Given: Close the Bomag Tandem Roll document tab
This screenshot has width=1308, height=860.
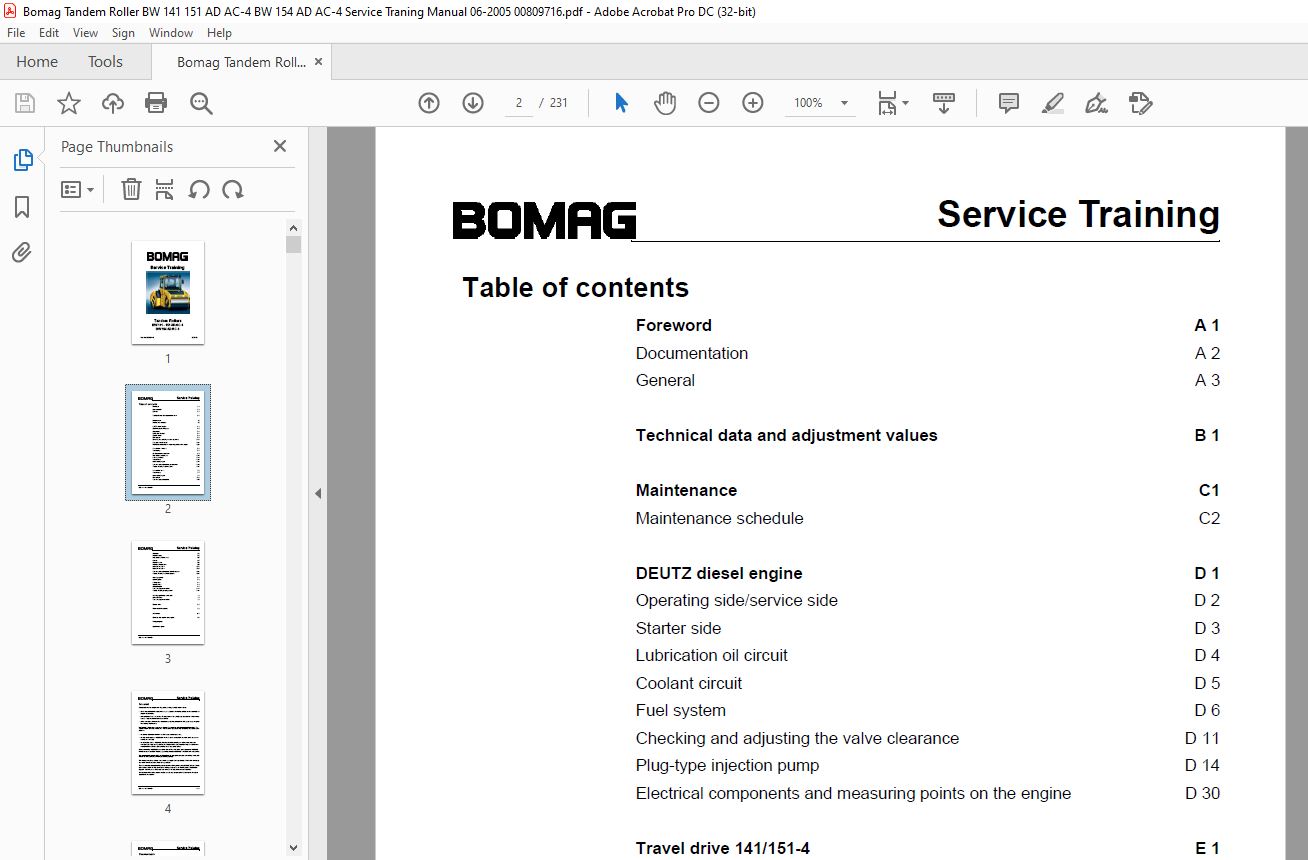Looking at the screenshot, I should click(x=319, y=62).
